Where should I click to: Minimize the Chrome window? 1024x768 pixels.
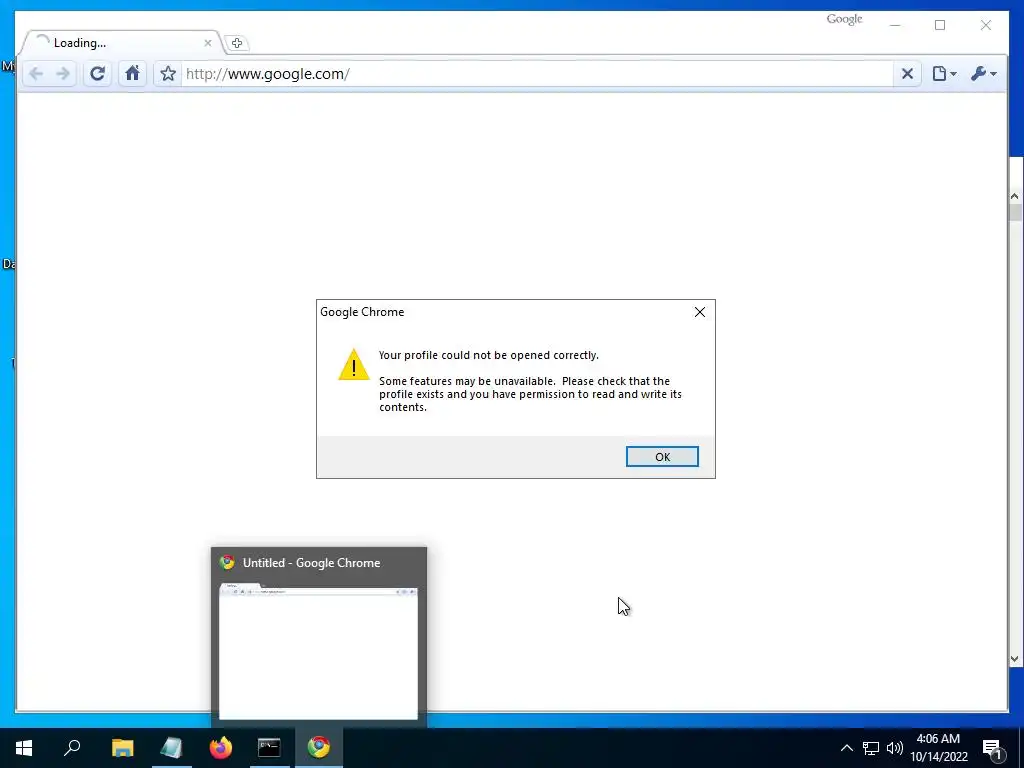point(895,25)
